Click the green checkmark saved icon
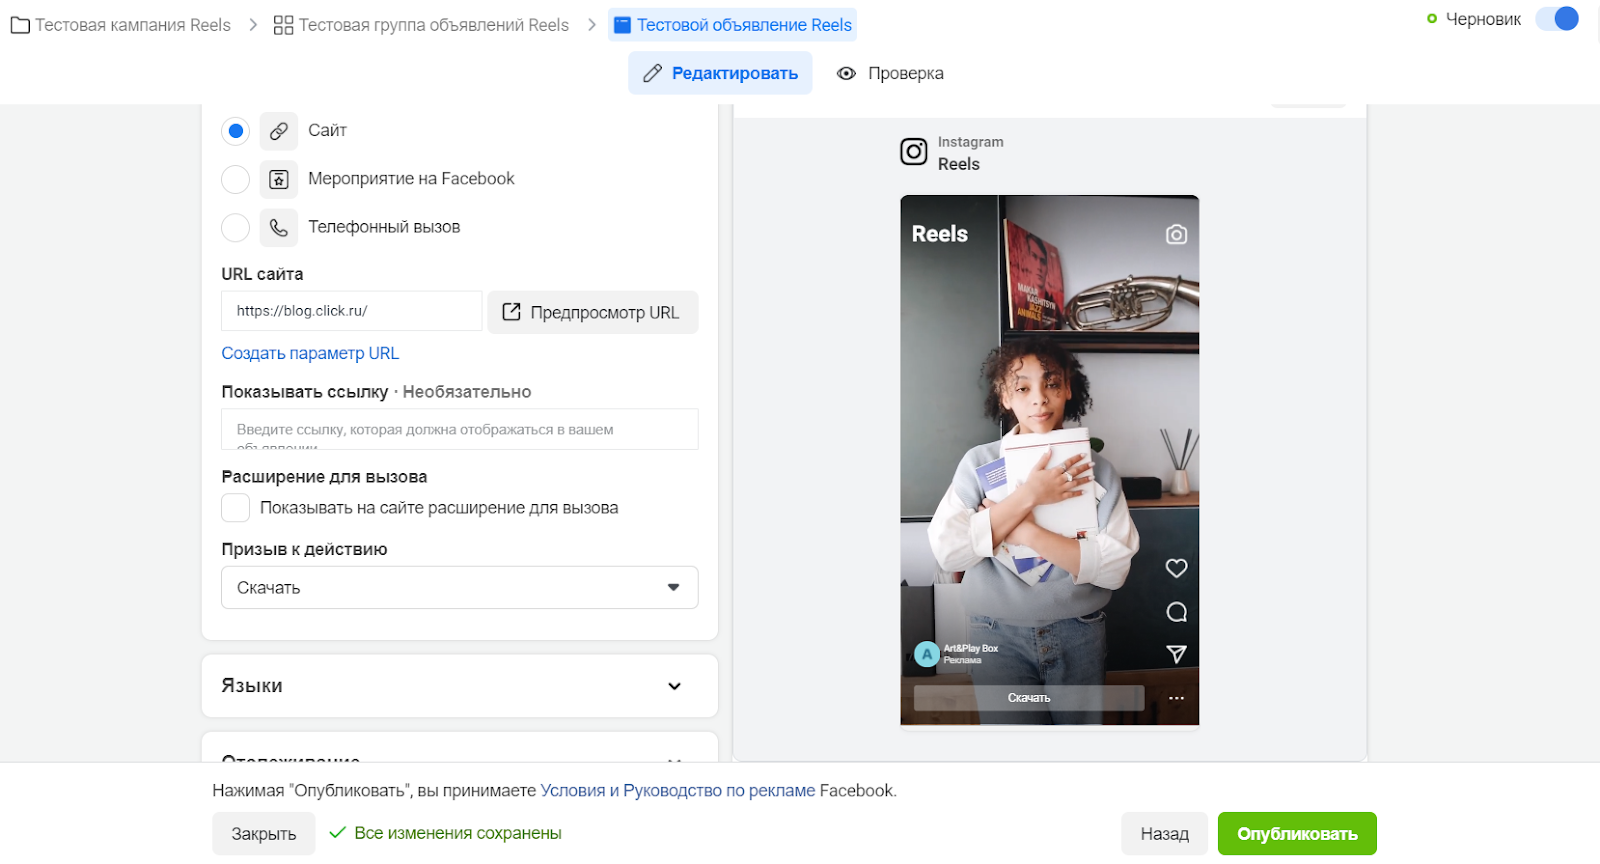This screenshot has height=864, width=1600. click(338, 833)
